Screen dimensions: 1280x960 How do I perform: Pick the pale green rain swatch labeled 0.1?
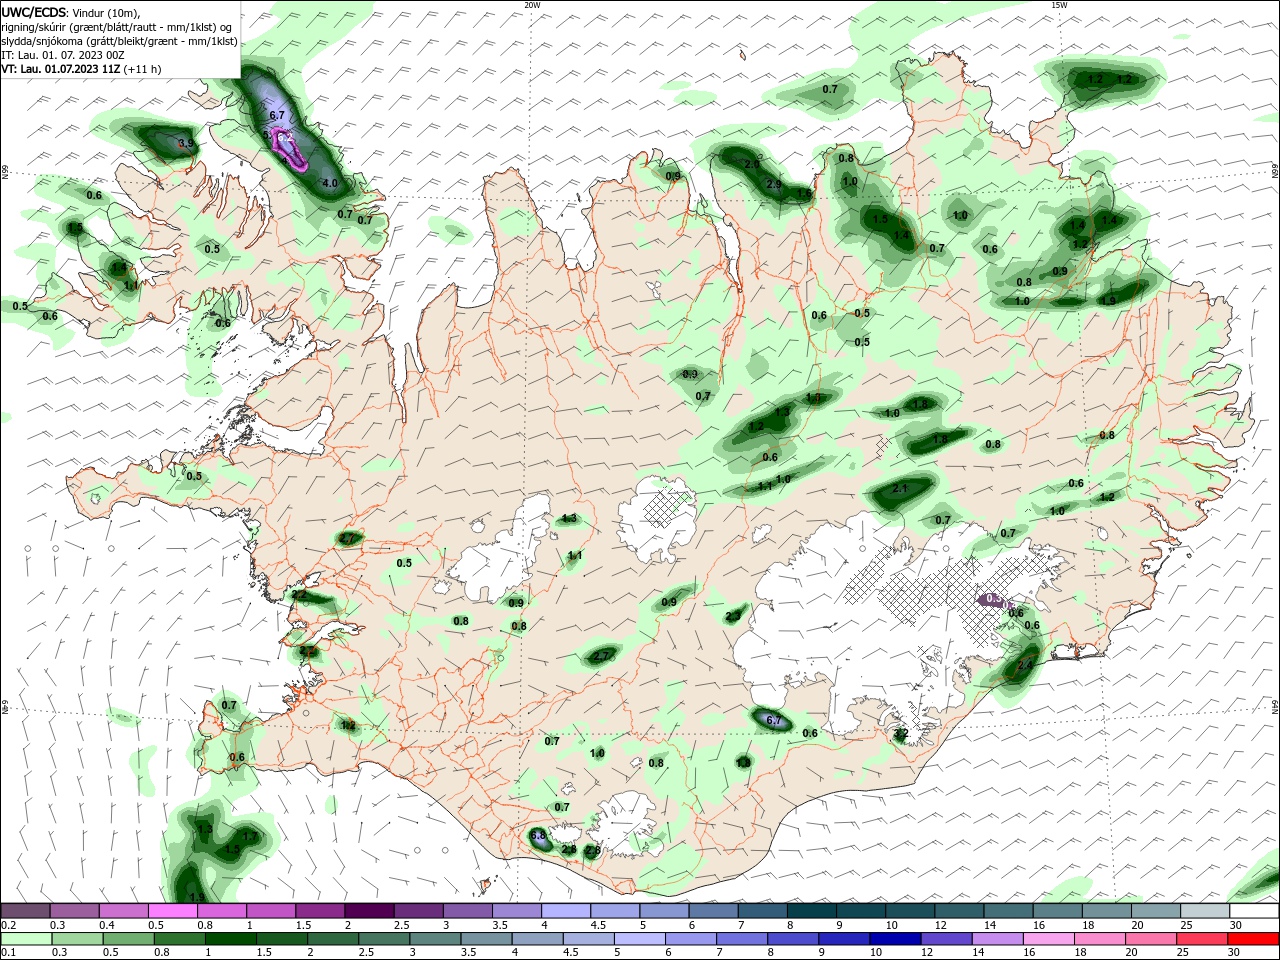click(x=26, y=939)
